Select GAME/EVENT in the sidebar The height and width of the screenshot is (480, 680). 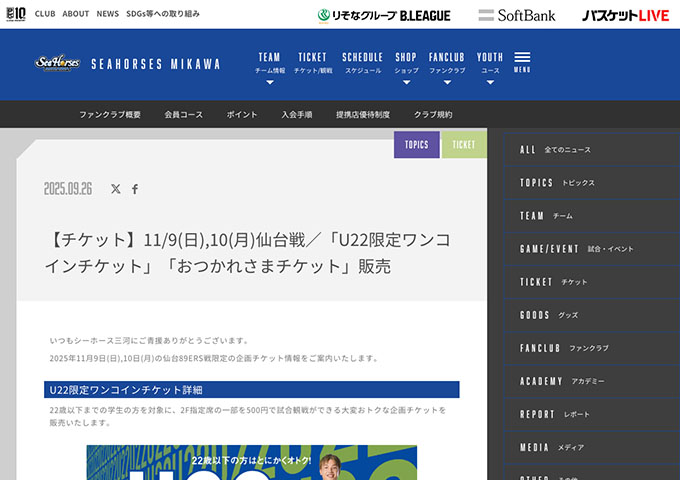click(x=592, y=249)
